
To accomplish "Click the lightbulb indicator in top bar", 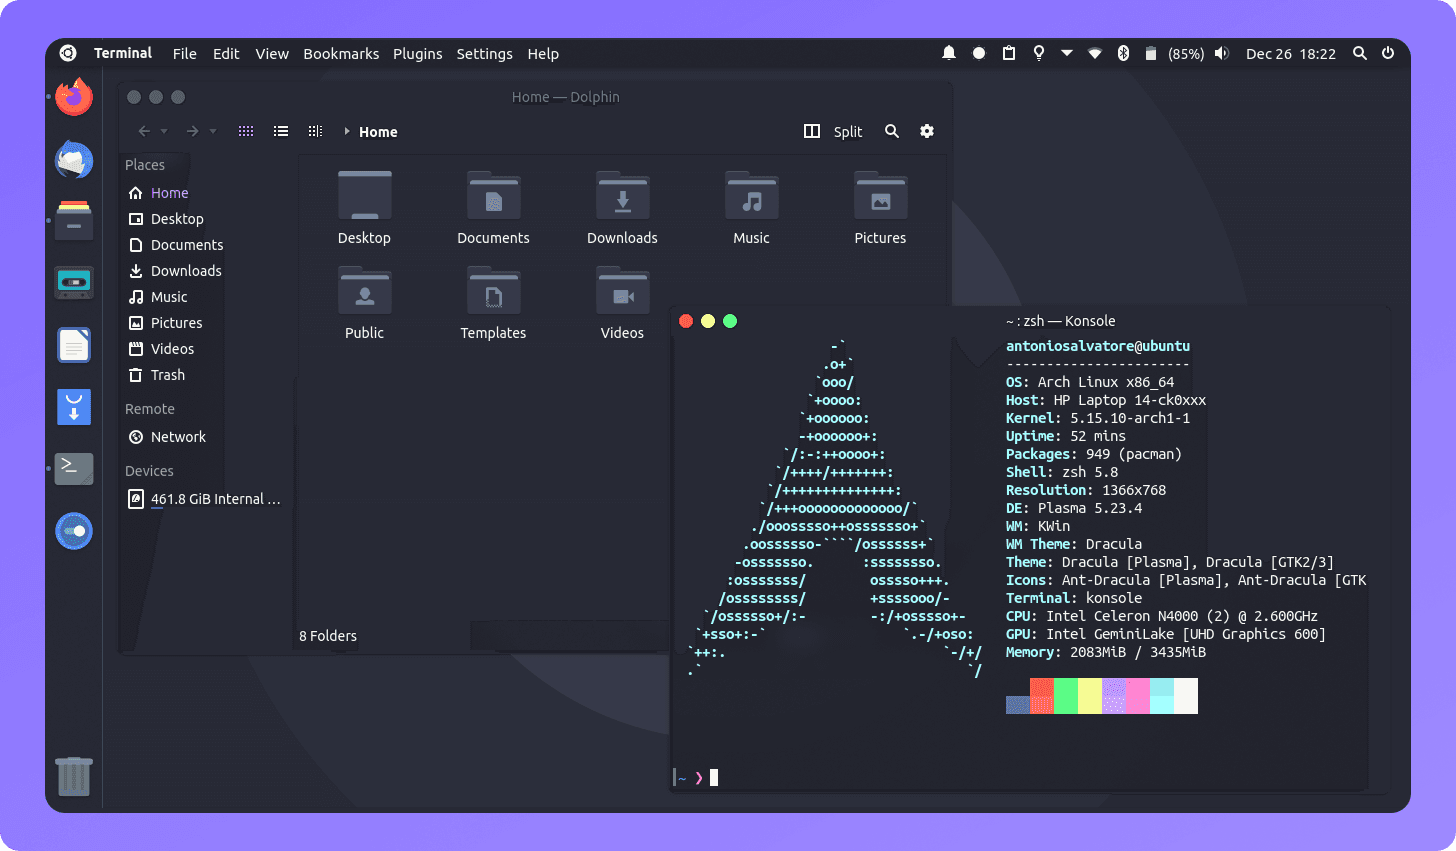I will pyautogui.click(x=1039, y=53).
